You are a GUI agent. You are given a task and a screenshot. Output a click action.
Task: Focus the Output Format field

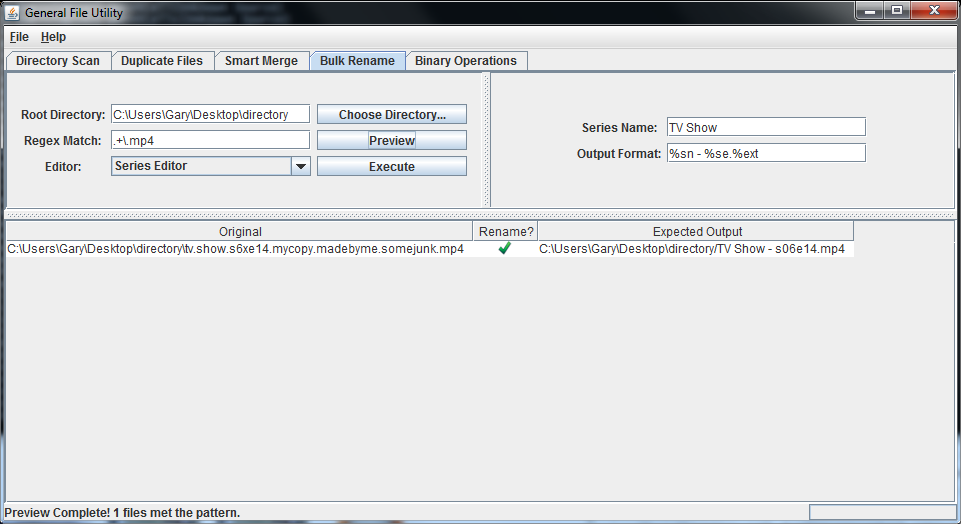point(766,153)
